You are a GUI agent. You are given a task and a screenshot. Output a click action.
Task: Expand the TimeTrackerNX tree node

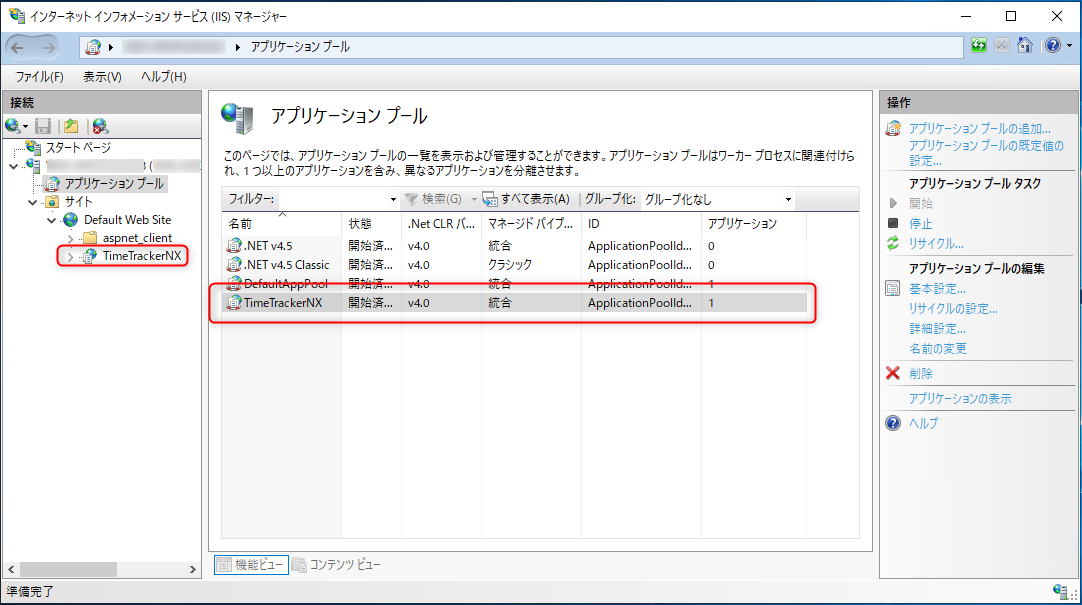70,257
